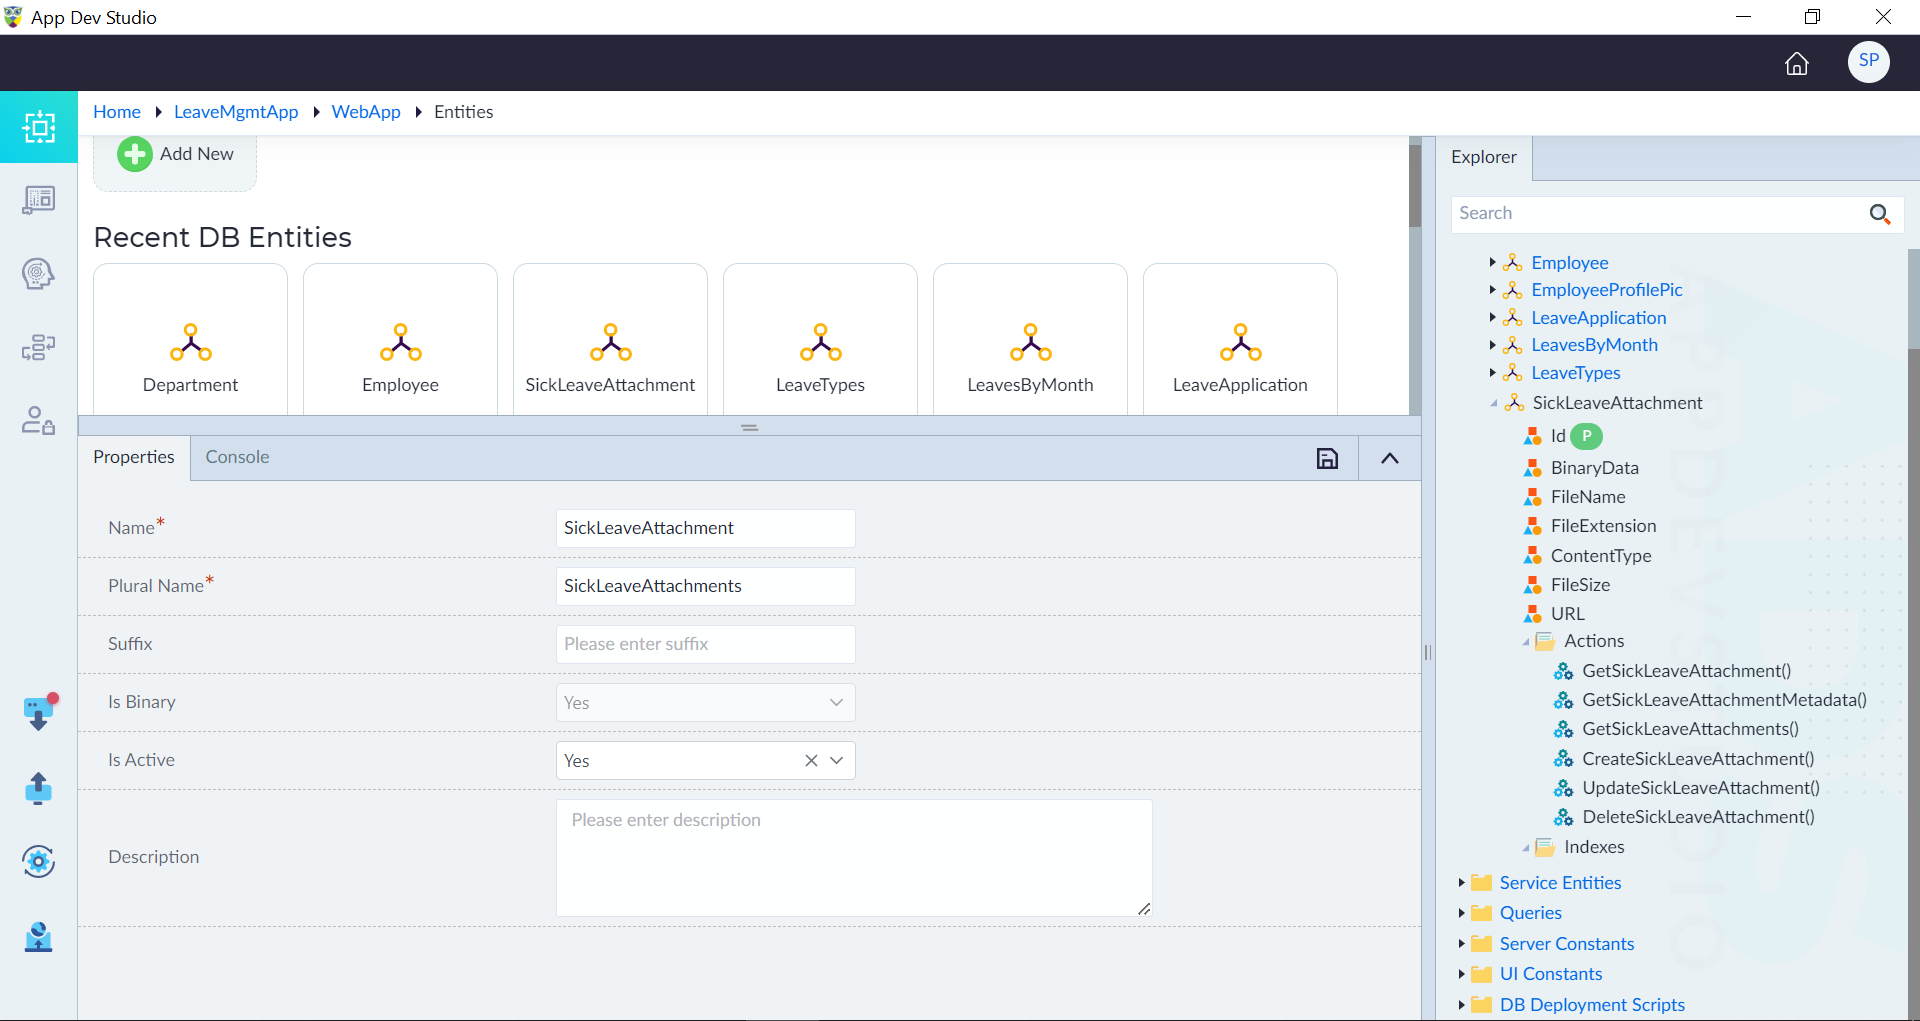The width and height of the screenshot is (1920, 1021).
Task: Go to Home breadcrumb link
Action: 117,112
